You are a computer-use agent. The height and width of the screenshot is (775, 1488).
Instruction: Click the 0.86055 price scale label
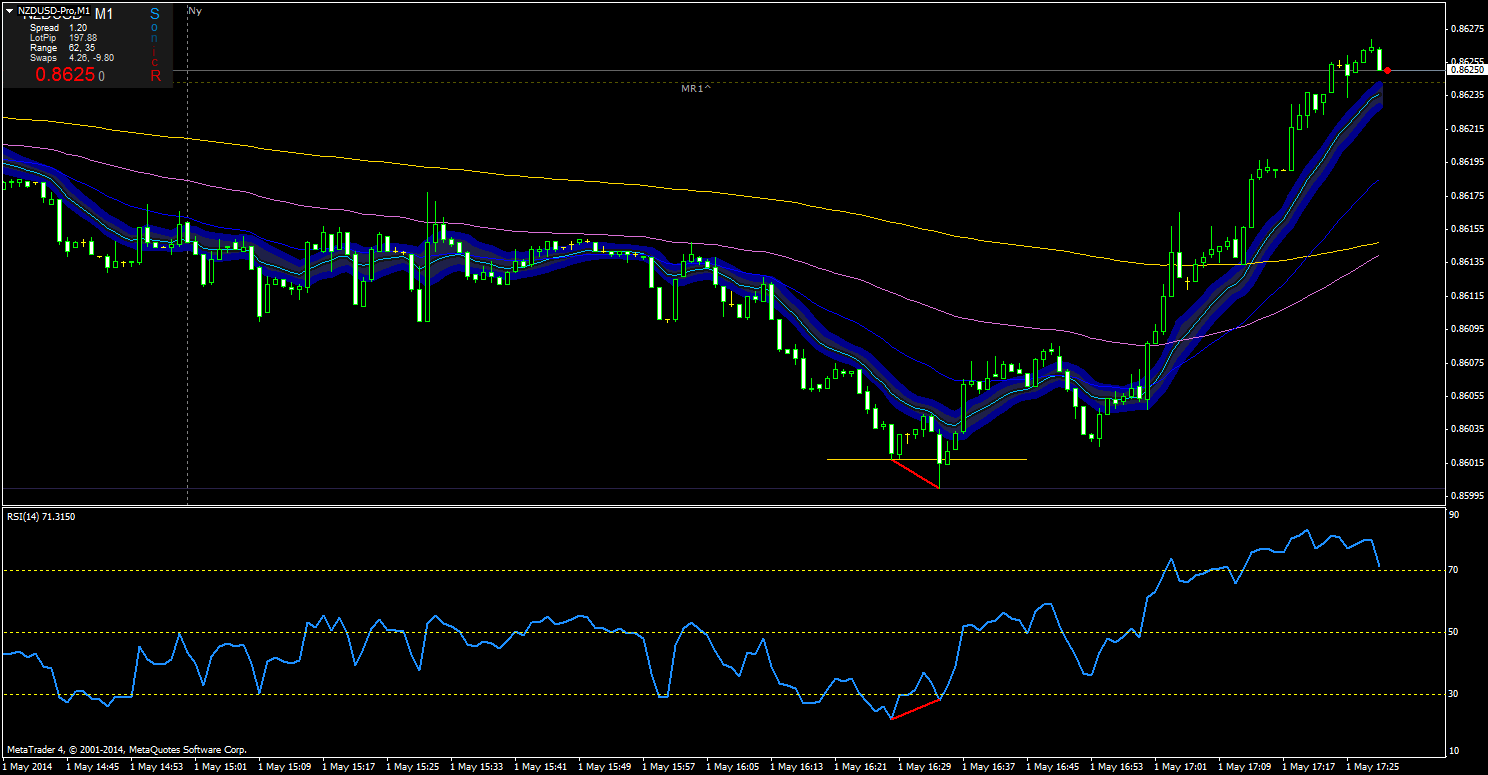coord(1466,395)
